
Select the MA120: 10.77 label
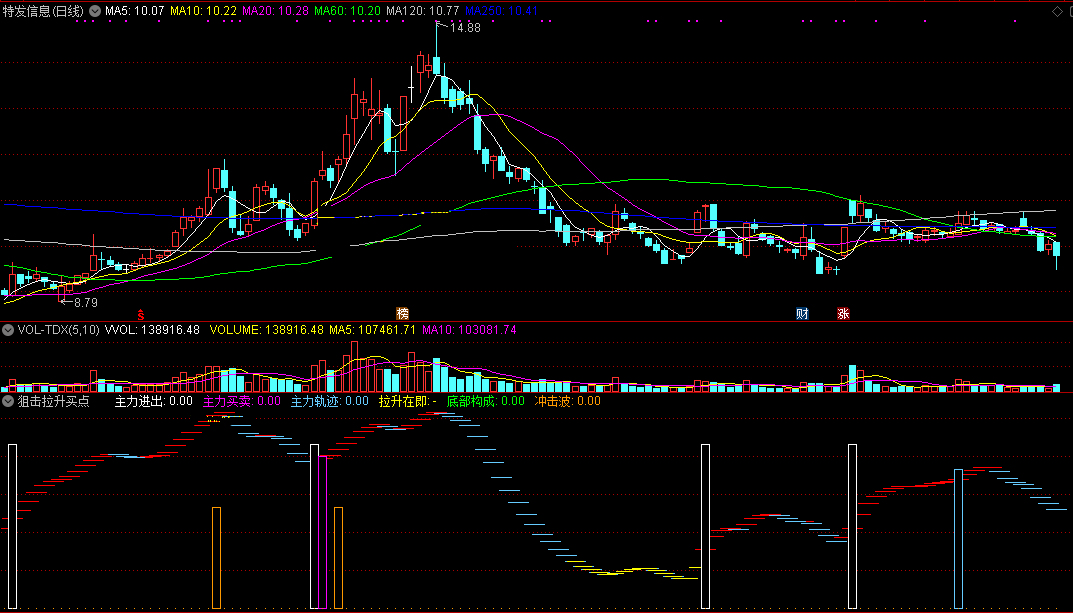point(422,11)
